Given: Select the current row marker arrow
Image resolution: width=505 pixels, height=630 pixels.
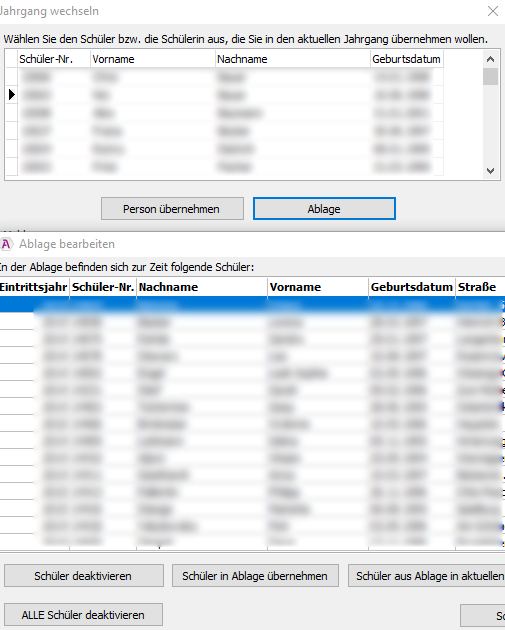Looking at the screenshot, I should pyautogui.click(x=12, y=95).
